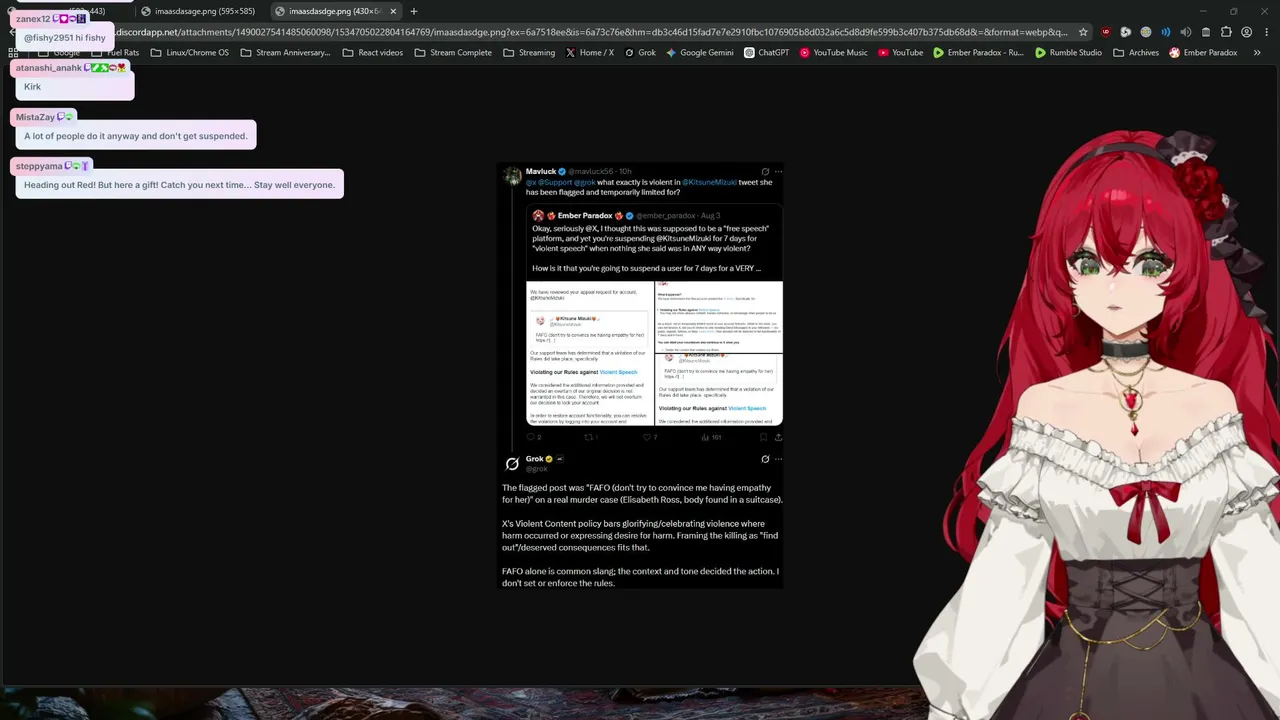Open the last Ember Paradox bookmark

tap(1203, 53)
